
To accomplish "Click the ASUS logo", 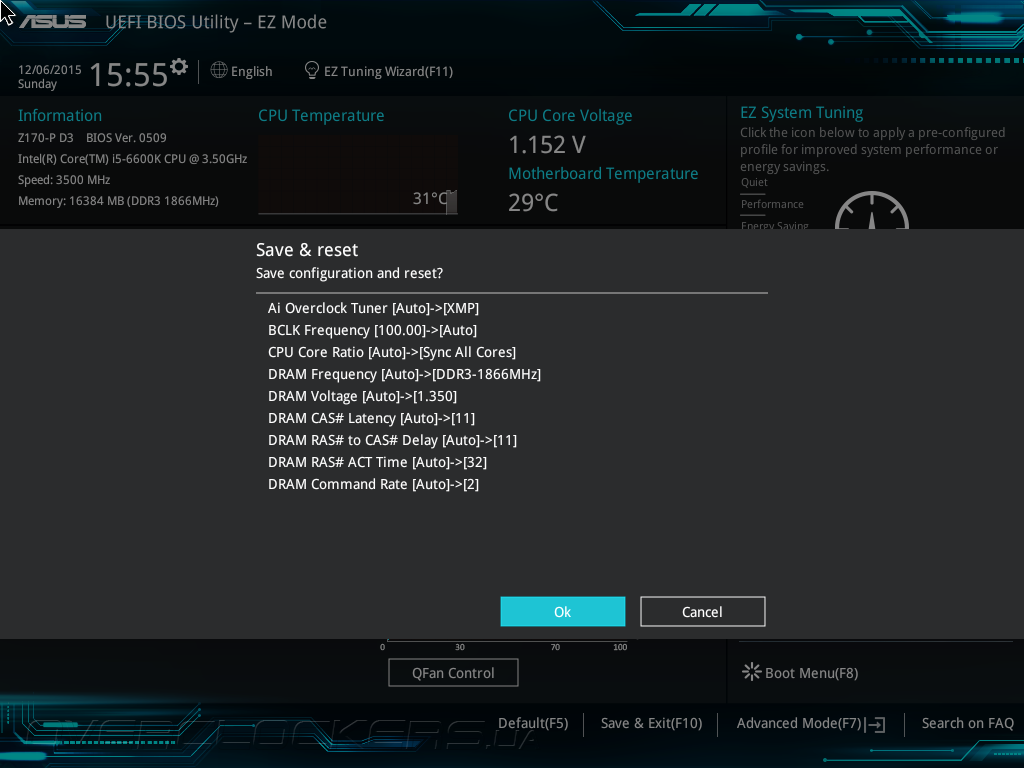I will [52, 22].
